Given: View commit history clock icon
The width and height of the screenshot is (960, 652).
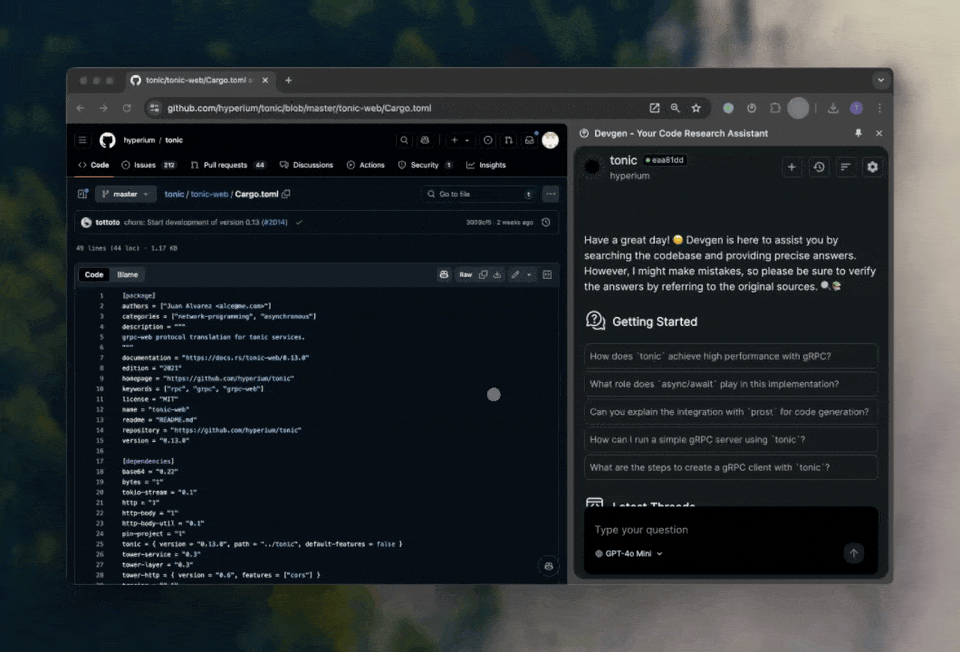Looking at the screenshot, I should 545,222.
